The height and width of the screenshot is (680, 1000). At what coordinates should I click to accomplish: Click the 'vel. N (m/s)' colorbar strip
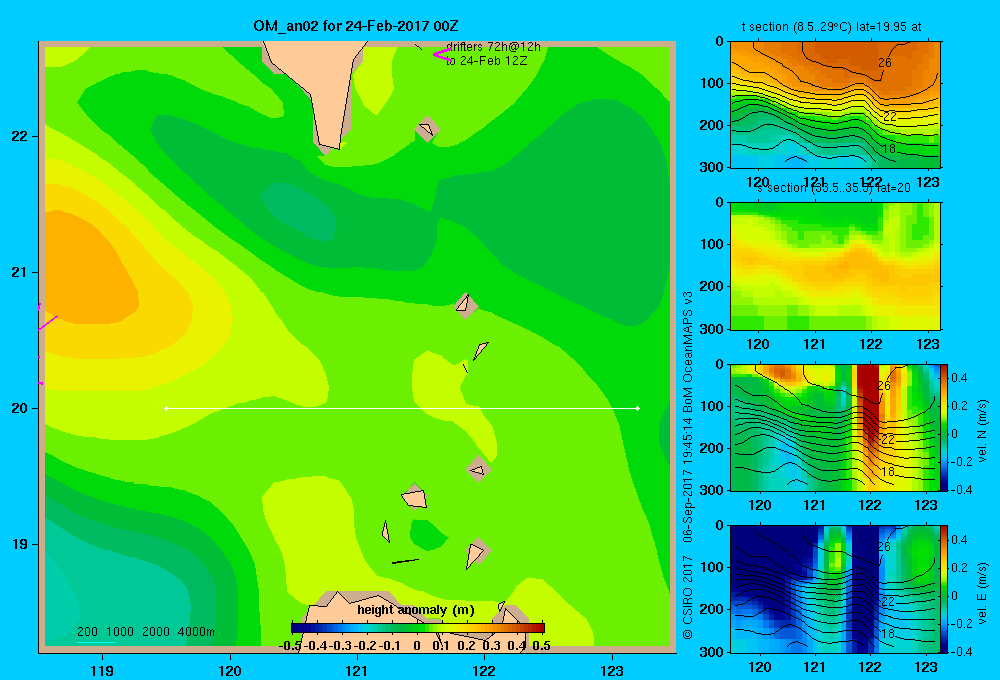tap(945, 427)
